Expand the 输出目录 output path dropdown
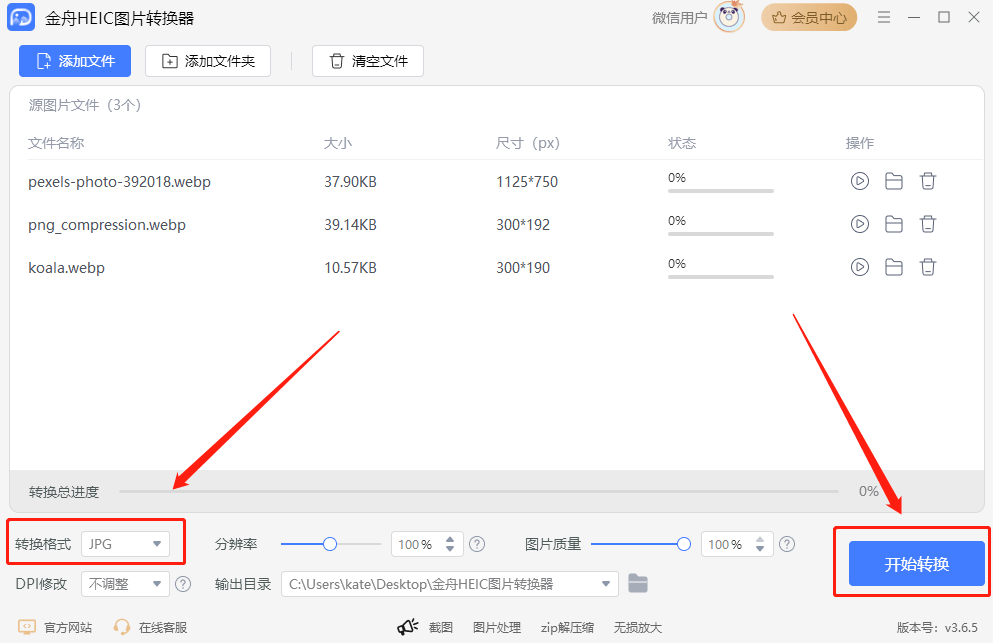This screenshot has height=643, width=993. (x=604, y=583)
